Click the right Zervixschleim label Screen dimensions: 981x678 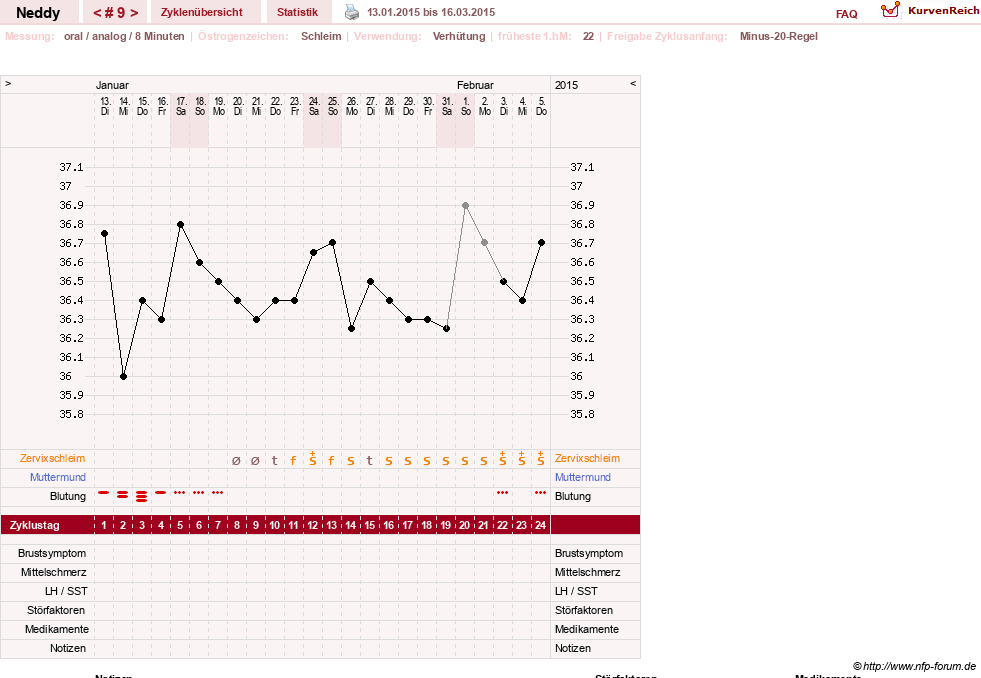pos(587,458)
